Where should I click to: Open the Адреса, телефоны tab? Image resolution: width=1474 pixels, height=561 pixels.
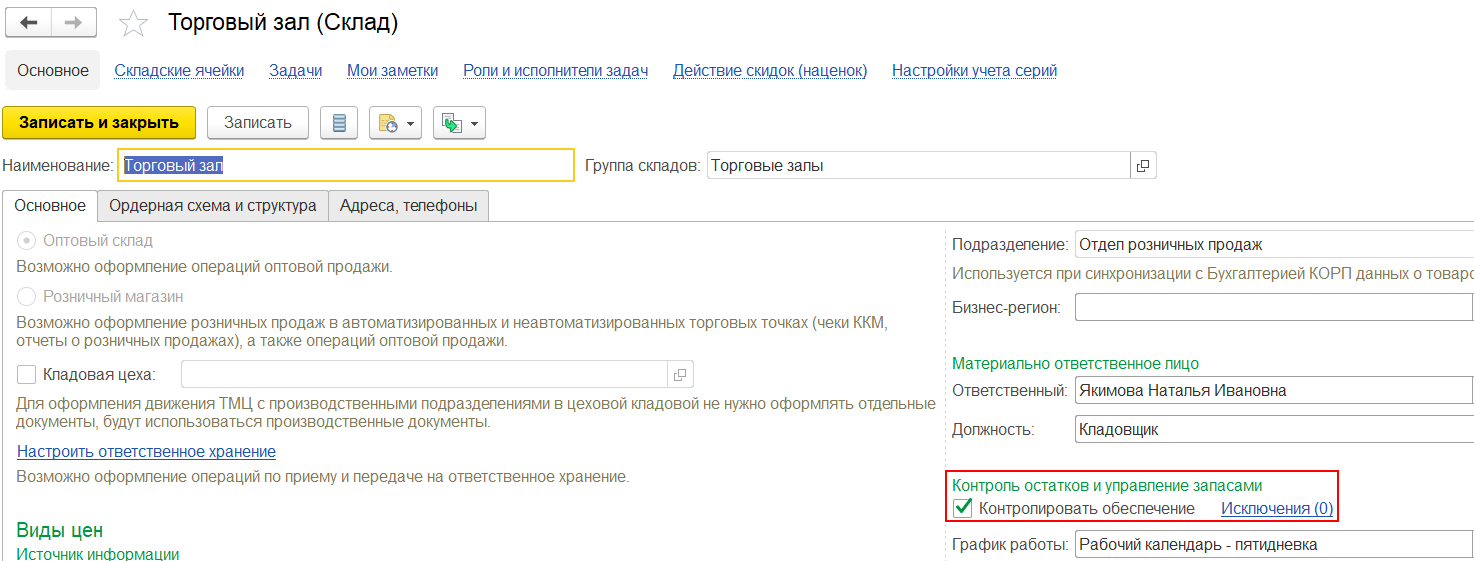click(x=408, y=206)
